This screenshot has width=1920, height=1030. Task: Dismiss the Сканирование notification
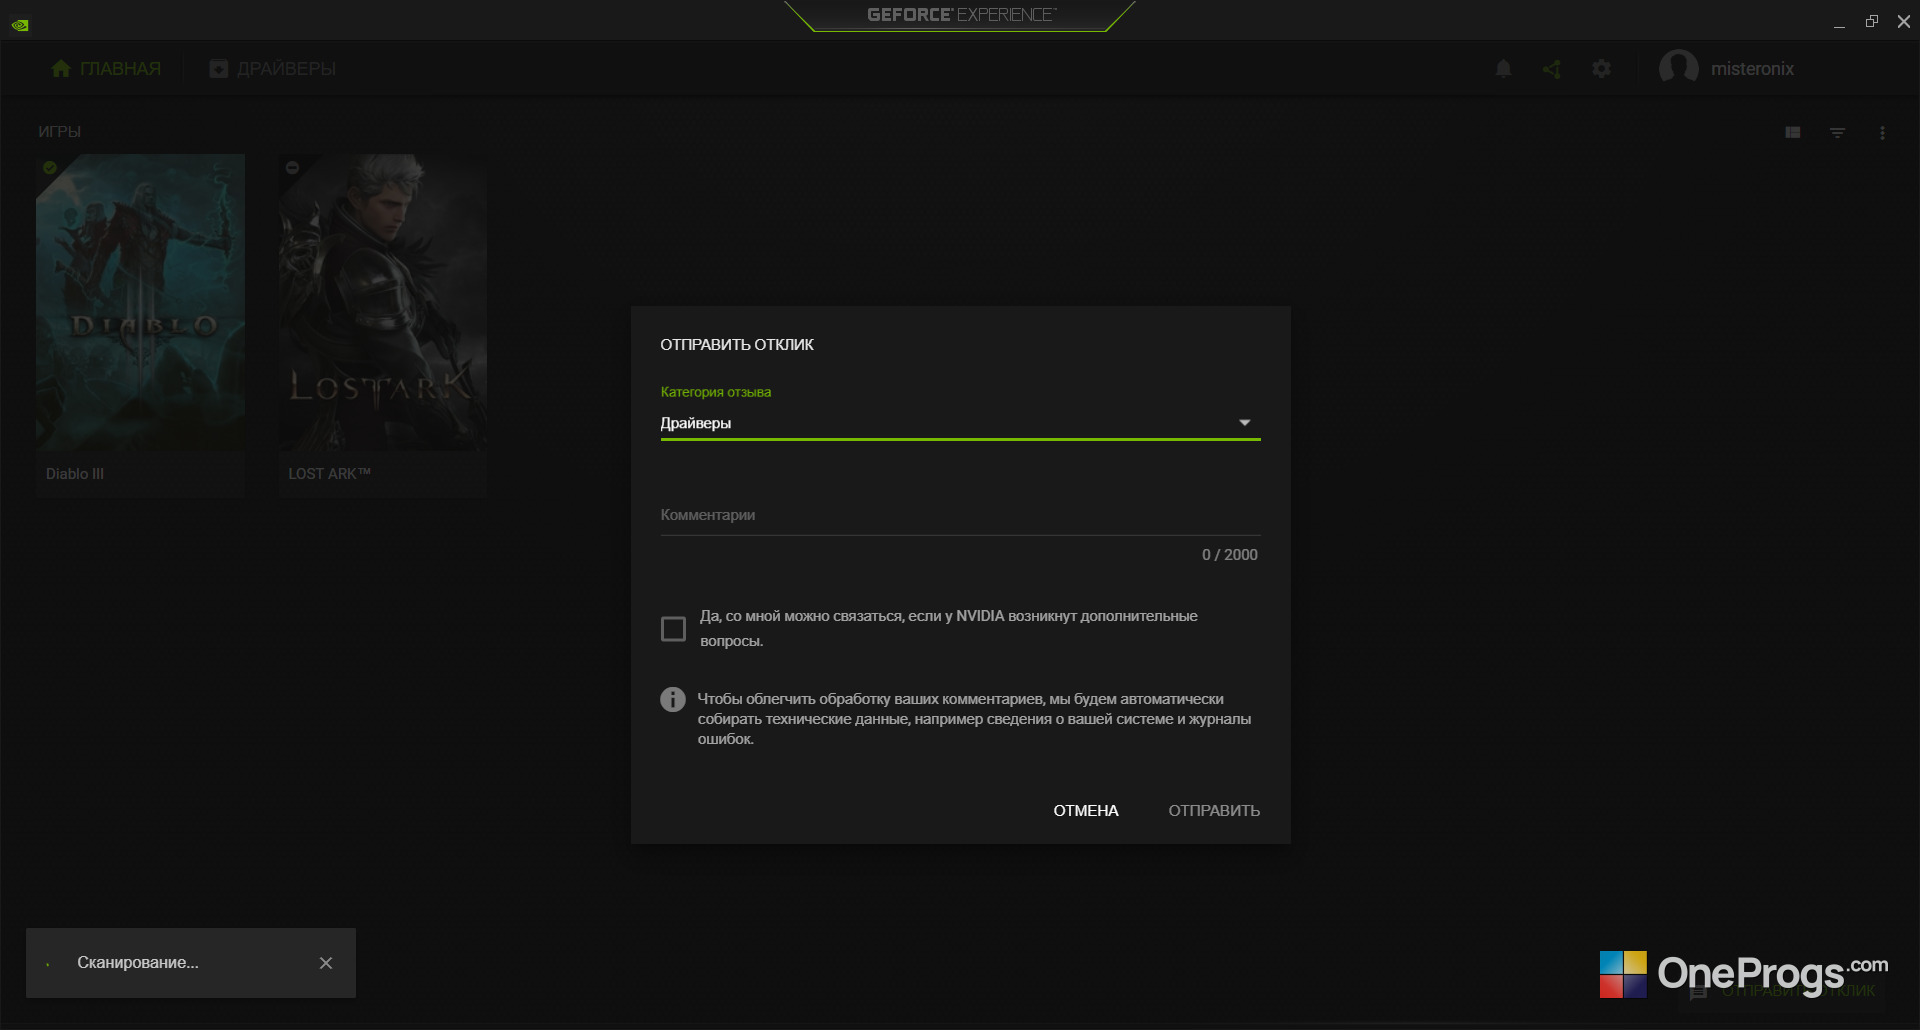tap(326, 963)
